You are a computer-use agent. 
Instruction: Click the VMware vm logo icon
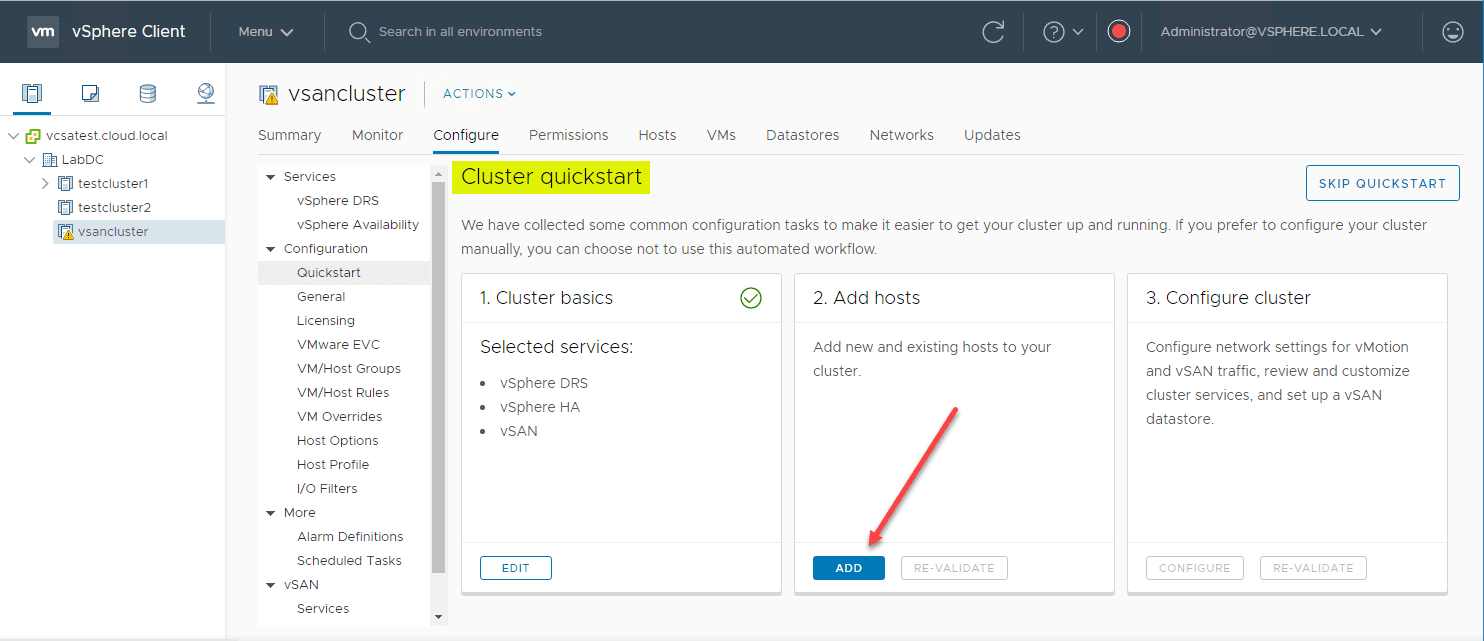pyautogui.click(x=43, y=31)
